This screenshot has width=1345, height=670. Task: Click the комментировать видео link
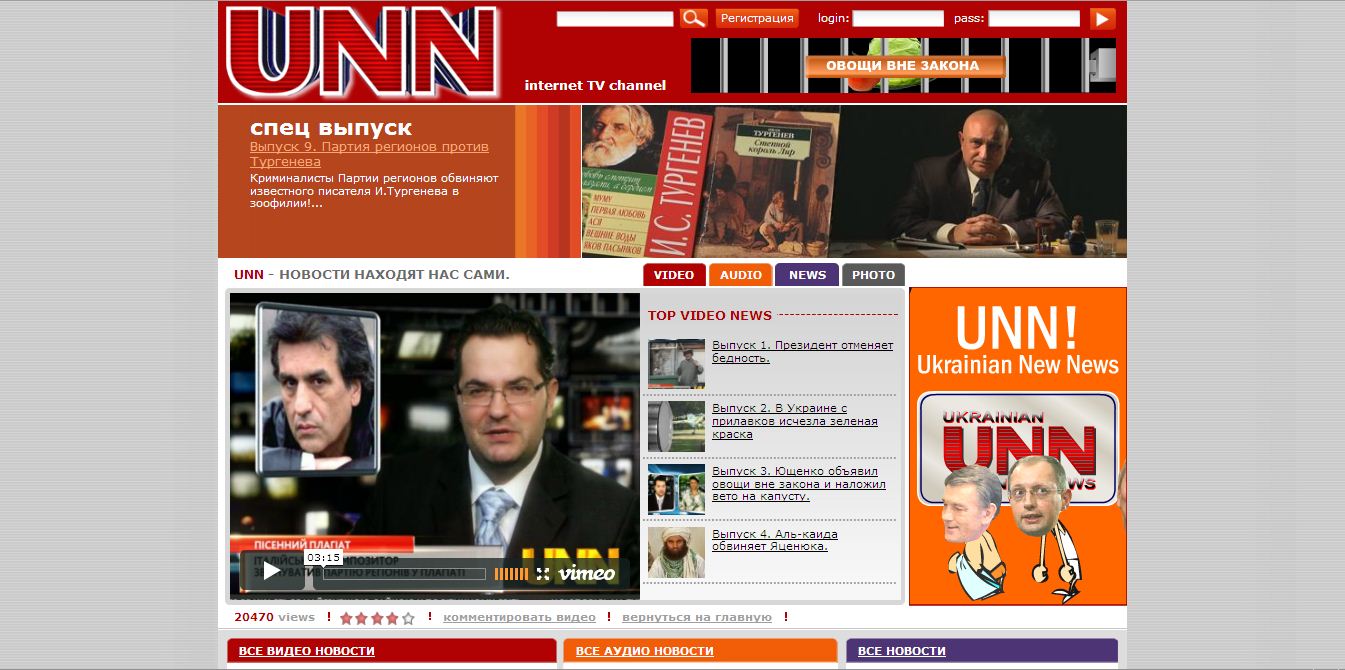pyautogui.click(x=519, y=618)
